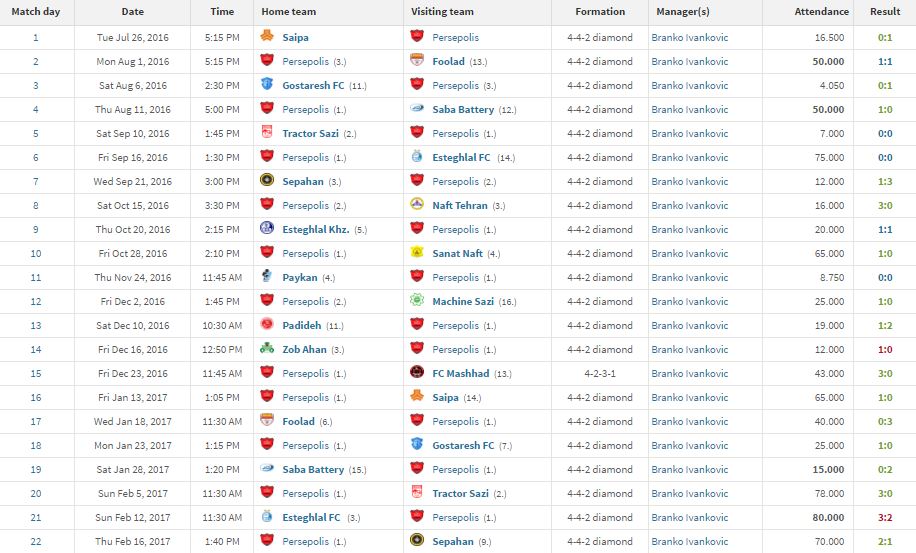The image size is (916, 553).
Task: Open the 1:3 result against Sepahan
Action: point(885,182)
